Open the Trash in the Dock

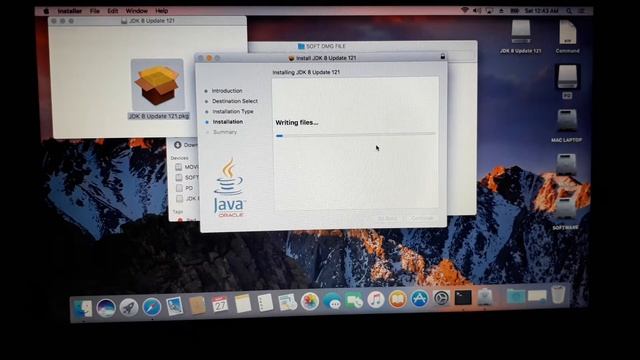tap(558, 294)
